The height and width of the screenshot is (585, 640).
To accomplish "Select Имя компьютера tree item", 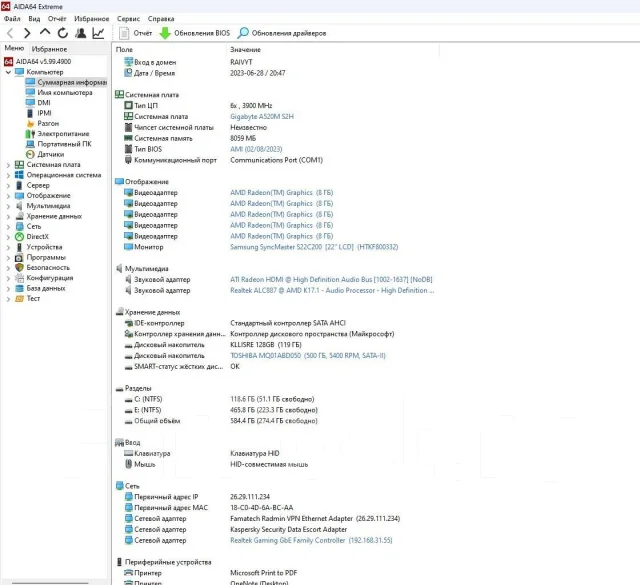I will pyautogui.click(x=59, y=93).
